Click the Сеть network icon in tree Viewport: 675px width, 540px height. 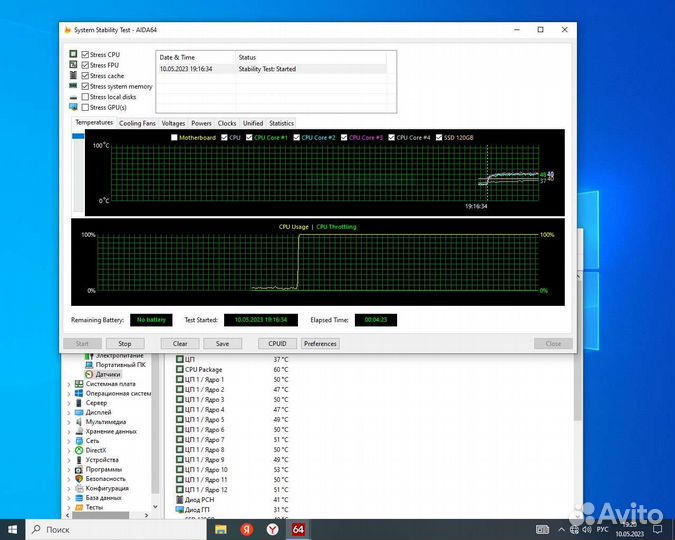point(79,440)
